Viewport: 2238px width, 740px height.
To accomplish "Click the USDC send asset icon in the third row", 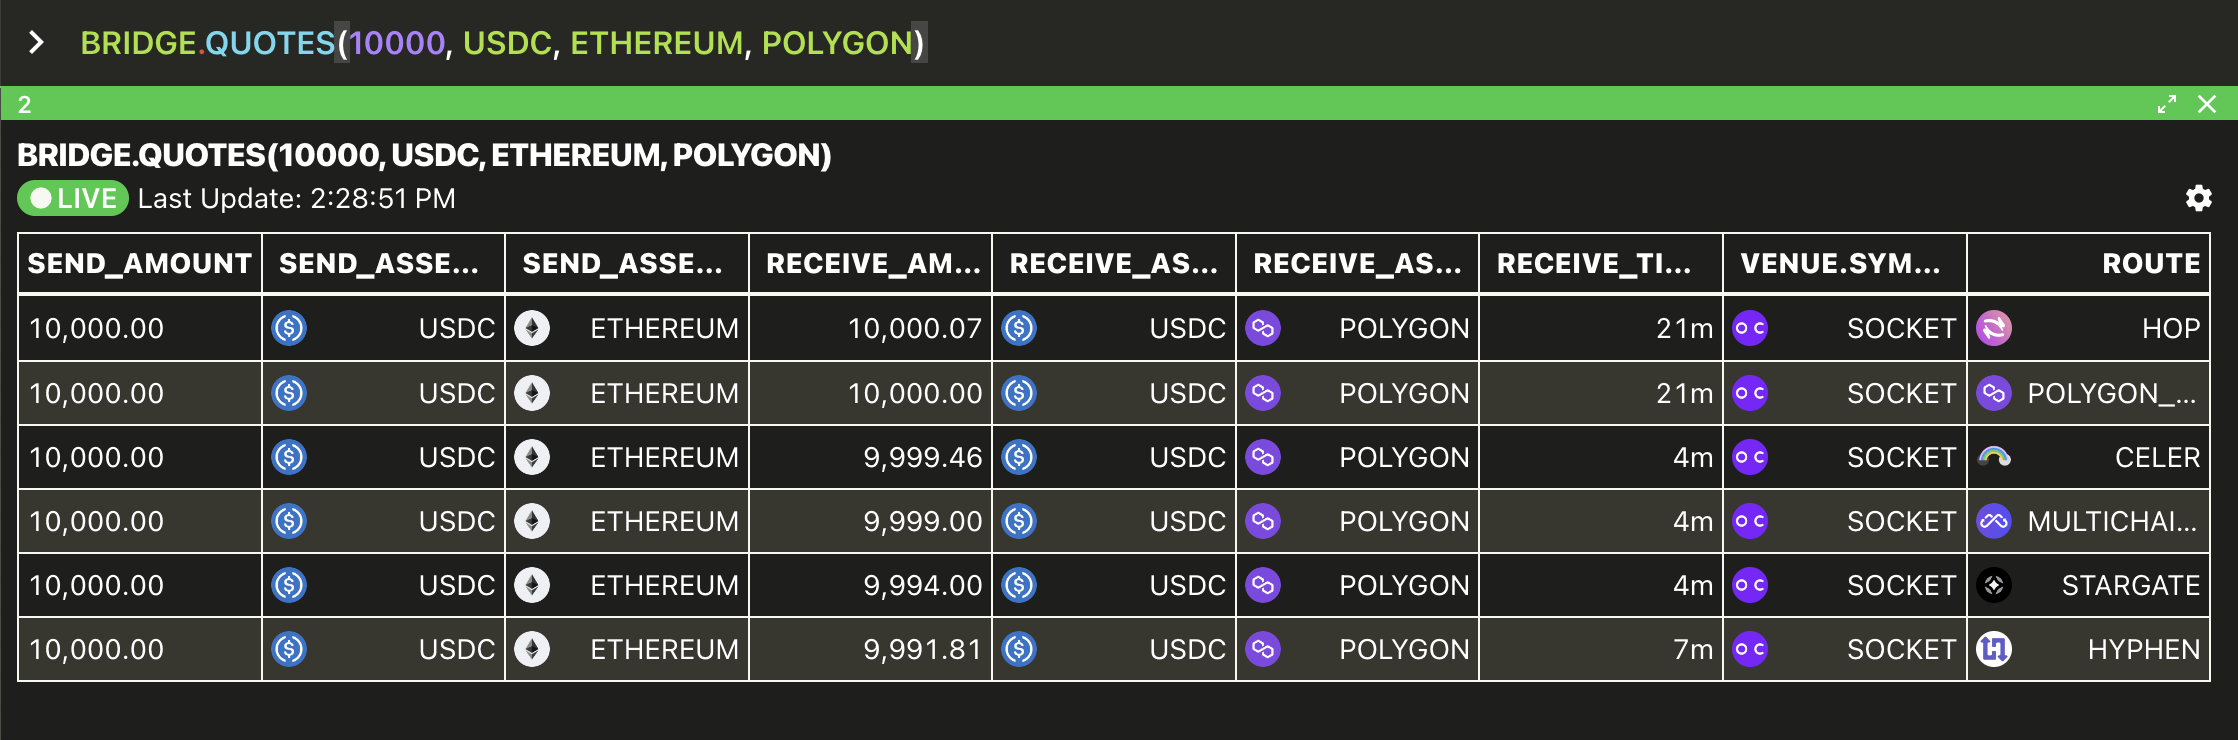I will click(x=289, y=457).
